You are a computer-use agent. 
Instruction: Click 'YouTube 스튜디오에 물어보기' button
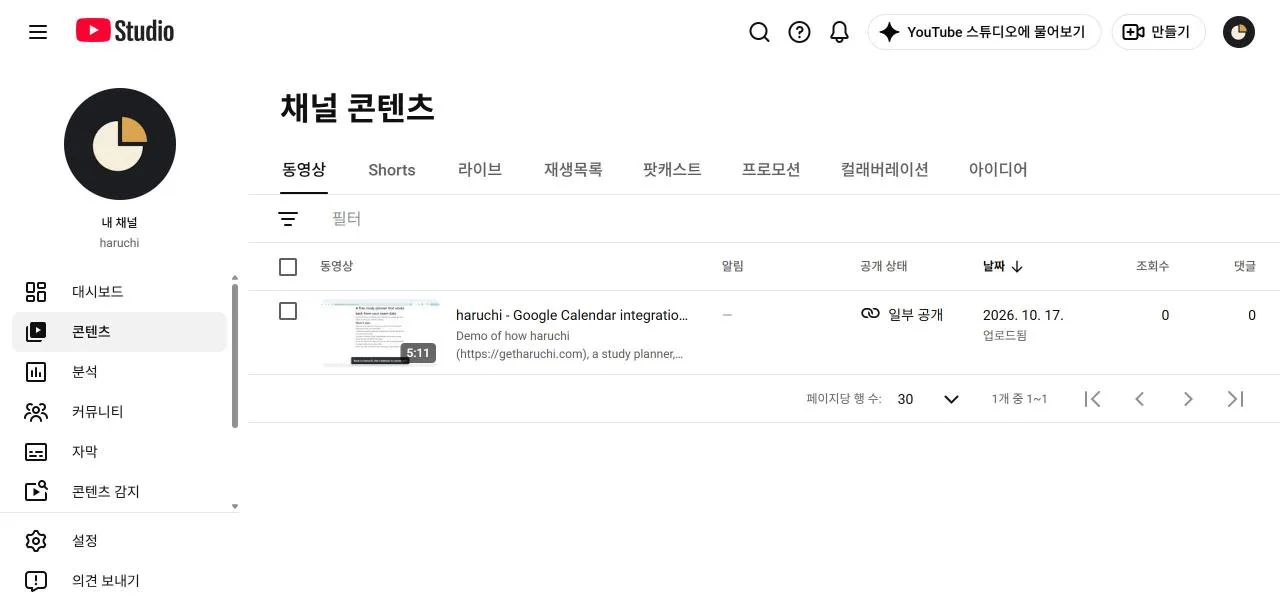pos(984,32)
